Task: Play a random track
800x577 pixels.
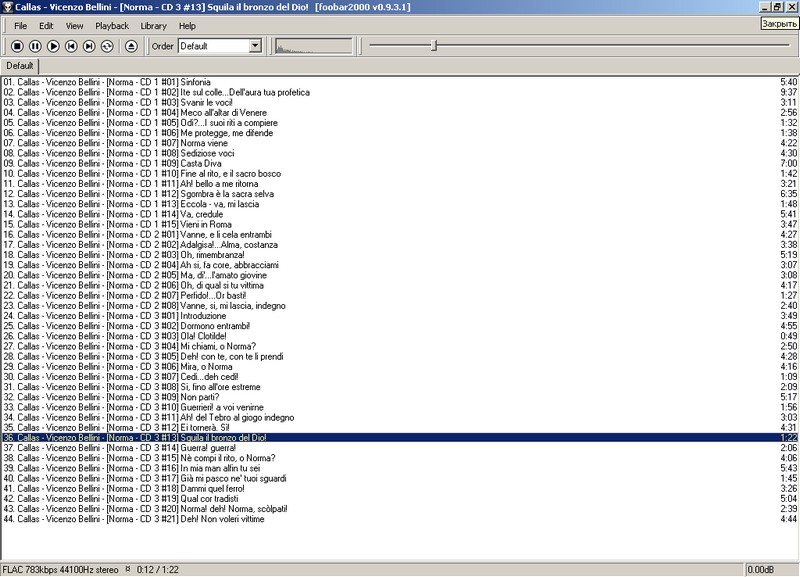Action: coord(107,46)
